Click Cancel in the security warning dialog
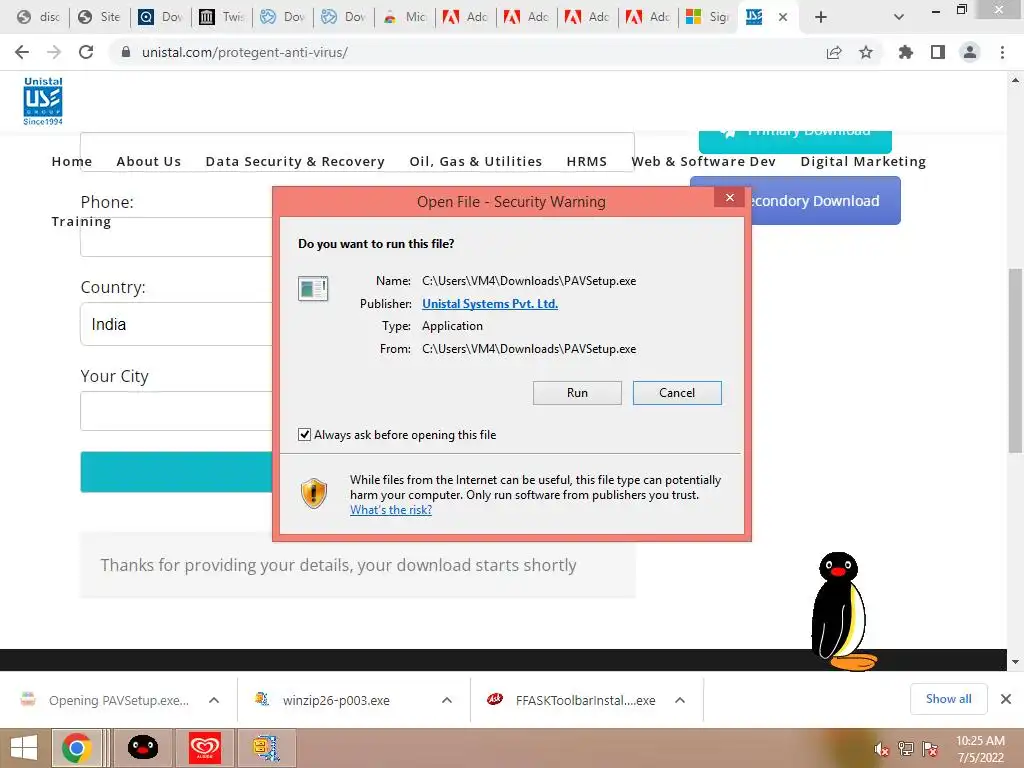Viewport: 1024px width, 768px height. (677, 392)
